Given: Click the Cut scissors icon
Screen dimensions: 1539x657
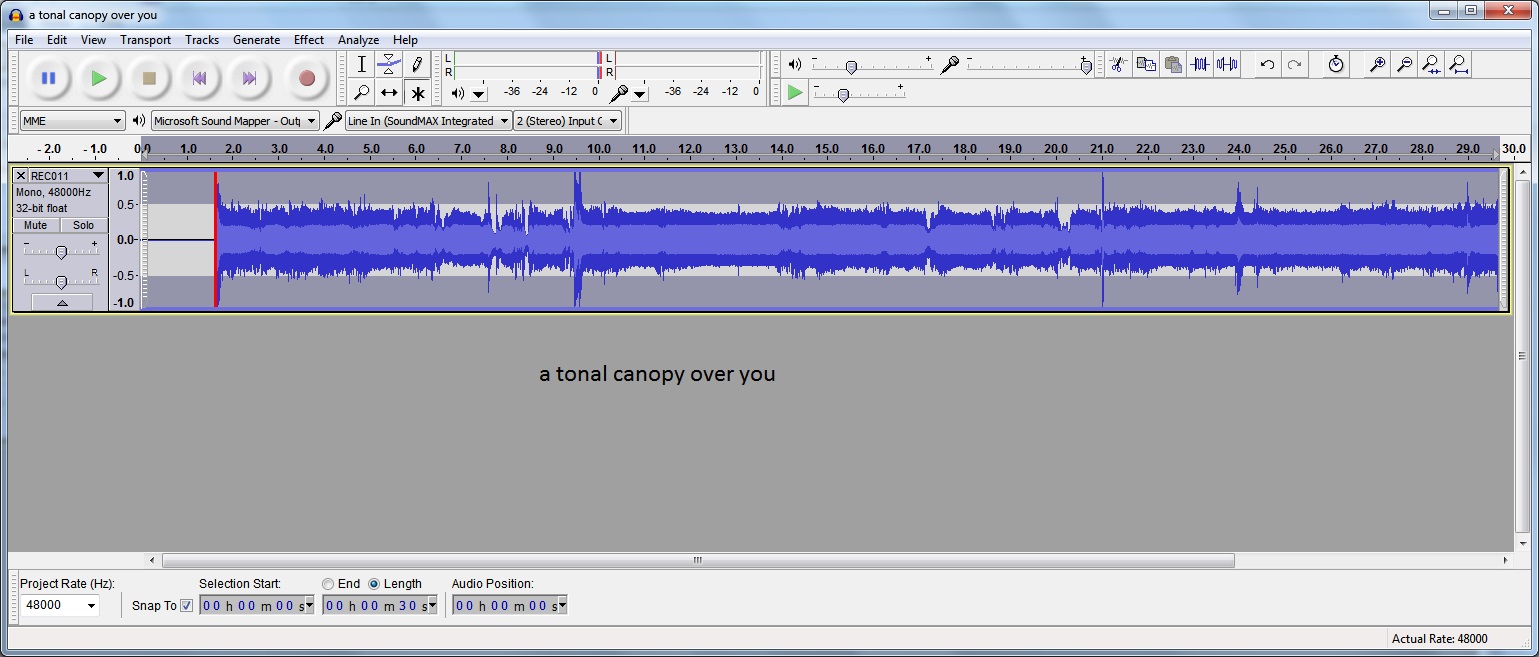Looking at the screenshot, I should click(1118, 64).
